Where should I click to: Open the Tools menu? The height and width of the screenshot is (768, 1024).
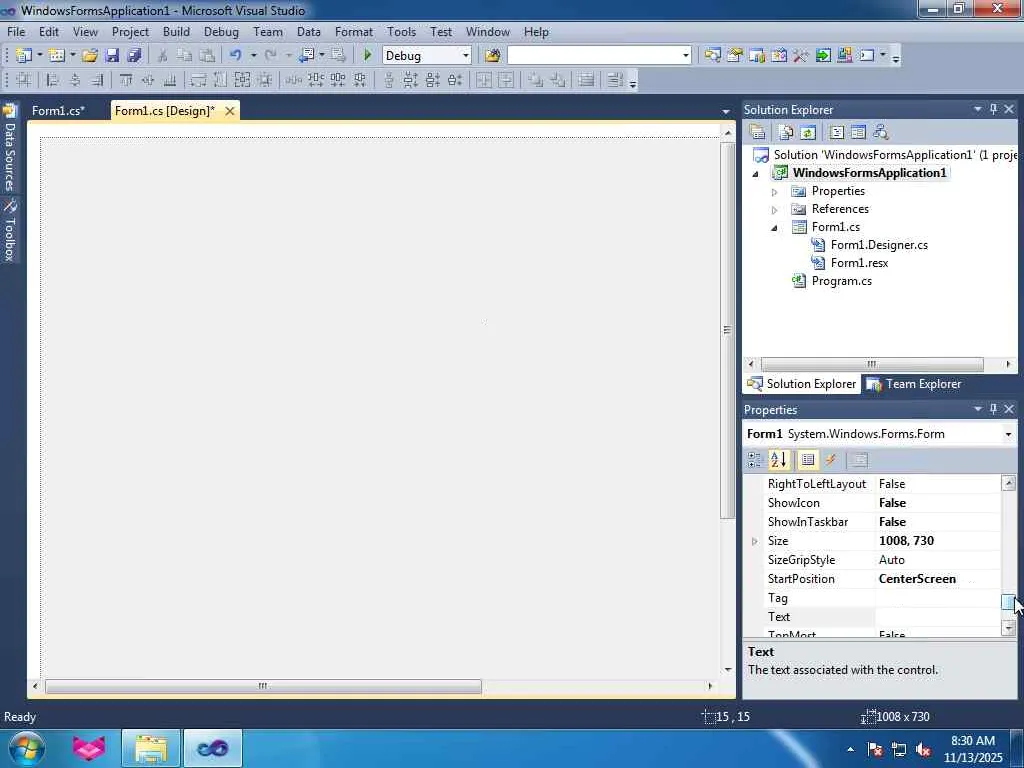401,32
